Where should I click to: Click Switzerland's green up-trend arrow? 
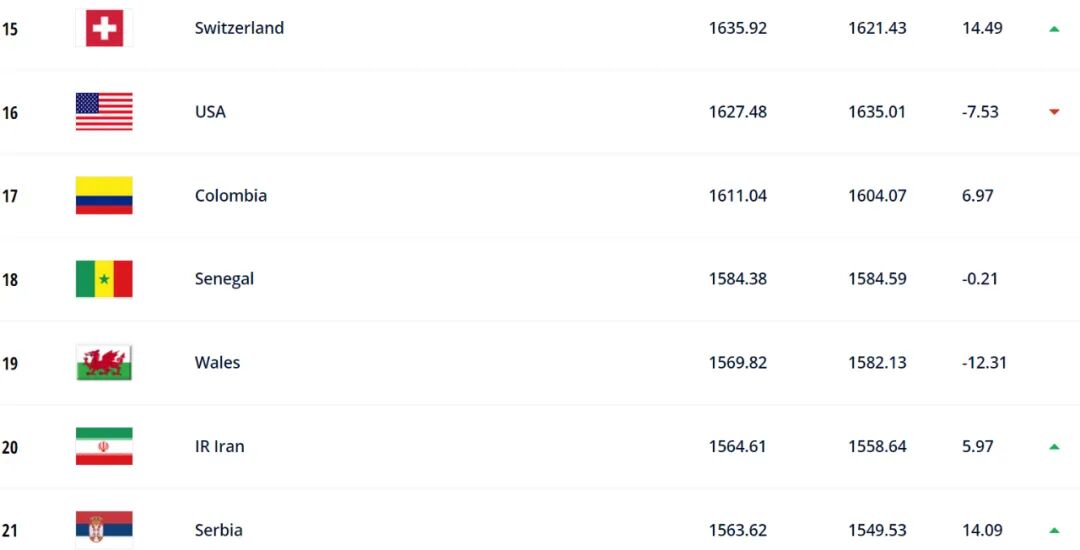[x=1054, y=29]
